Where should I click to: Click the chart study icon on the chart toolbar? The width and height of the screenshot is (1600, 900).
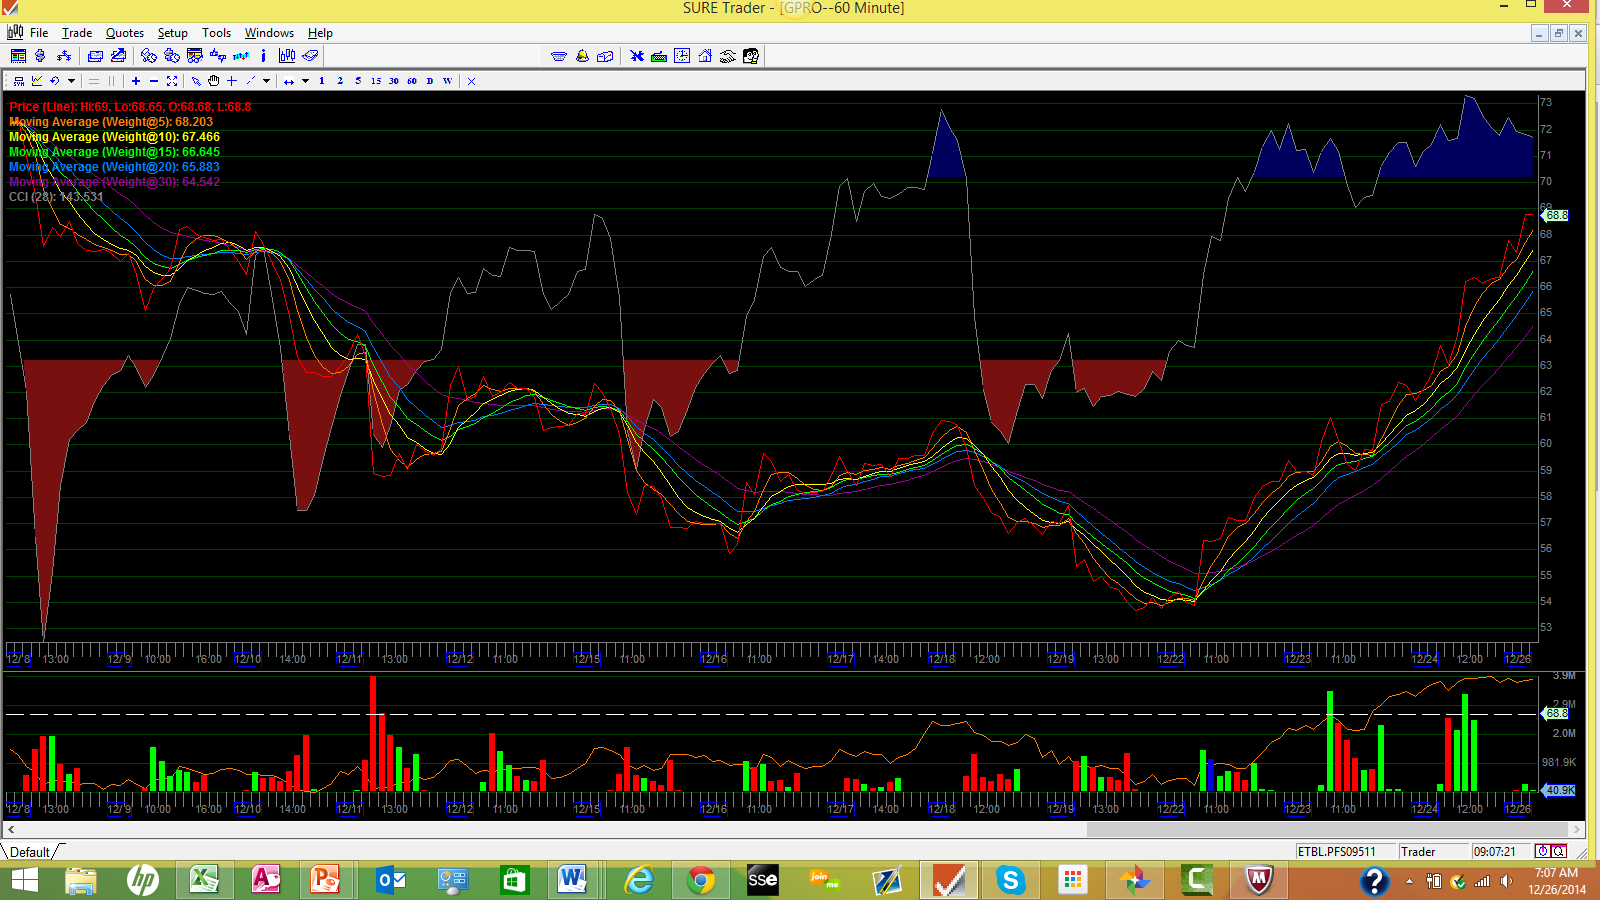click(x=37, y=81)
